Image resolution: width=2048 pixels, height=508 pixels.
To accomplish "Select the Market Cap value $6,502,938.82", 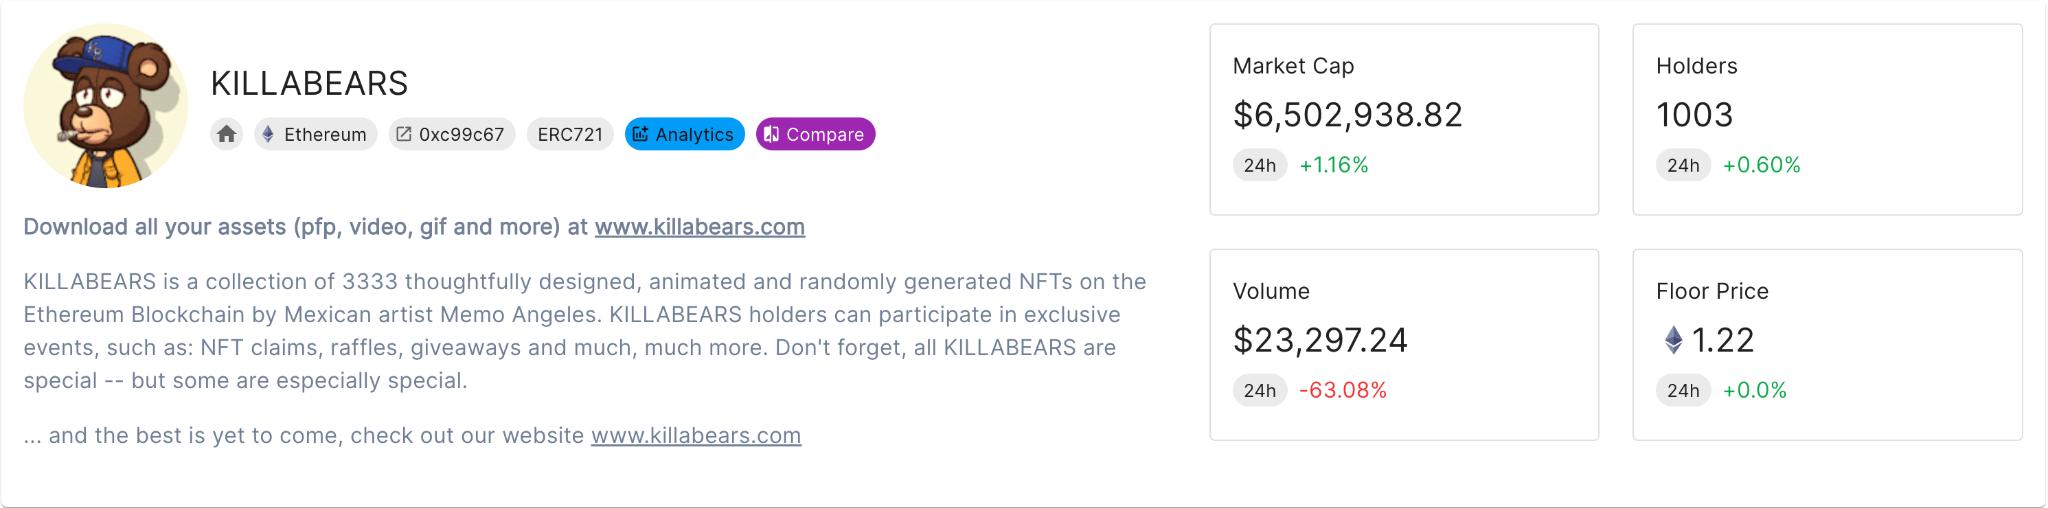I will [1347, 115].
